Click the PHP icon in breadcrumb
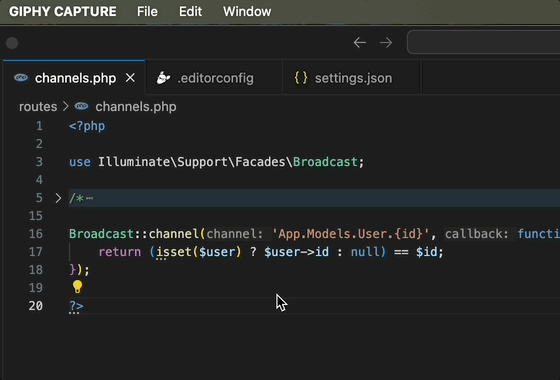Screen dimensions: 560x380 (x=81, y=106)
